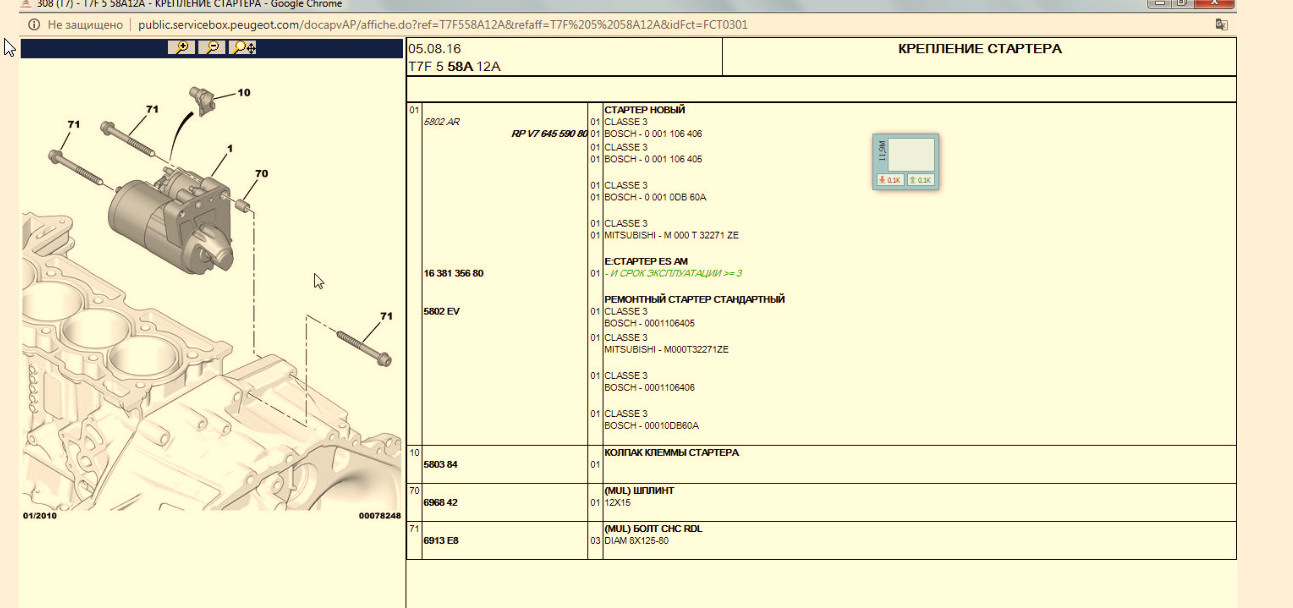This screenshot has height=608, width=1293.
Task: Click the СТАРТЕР НОВЫЙ heading
Action: (645, 109)
